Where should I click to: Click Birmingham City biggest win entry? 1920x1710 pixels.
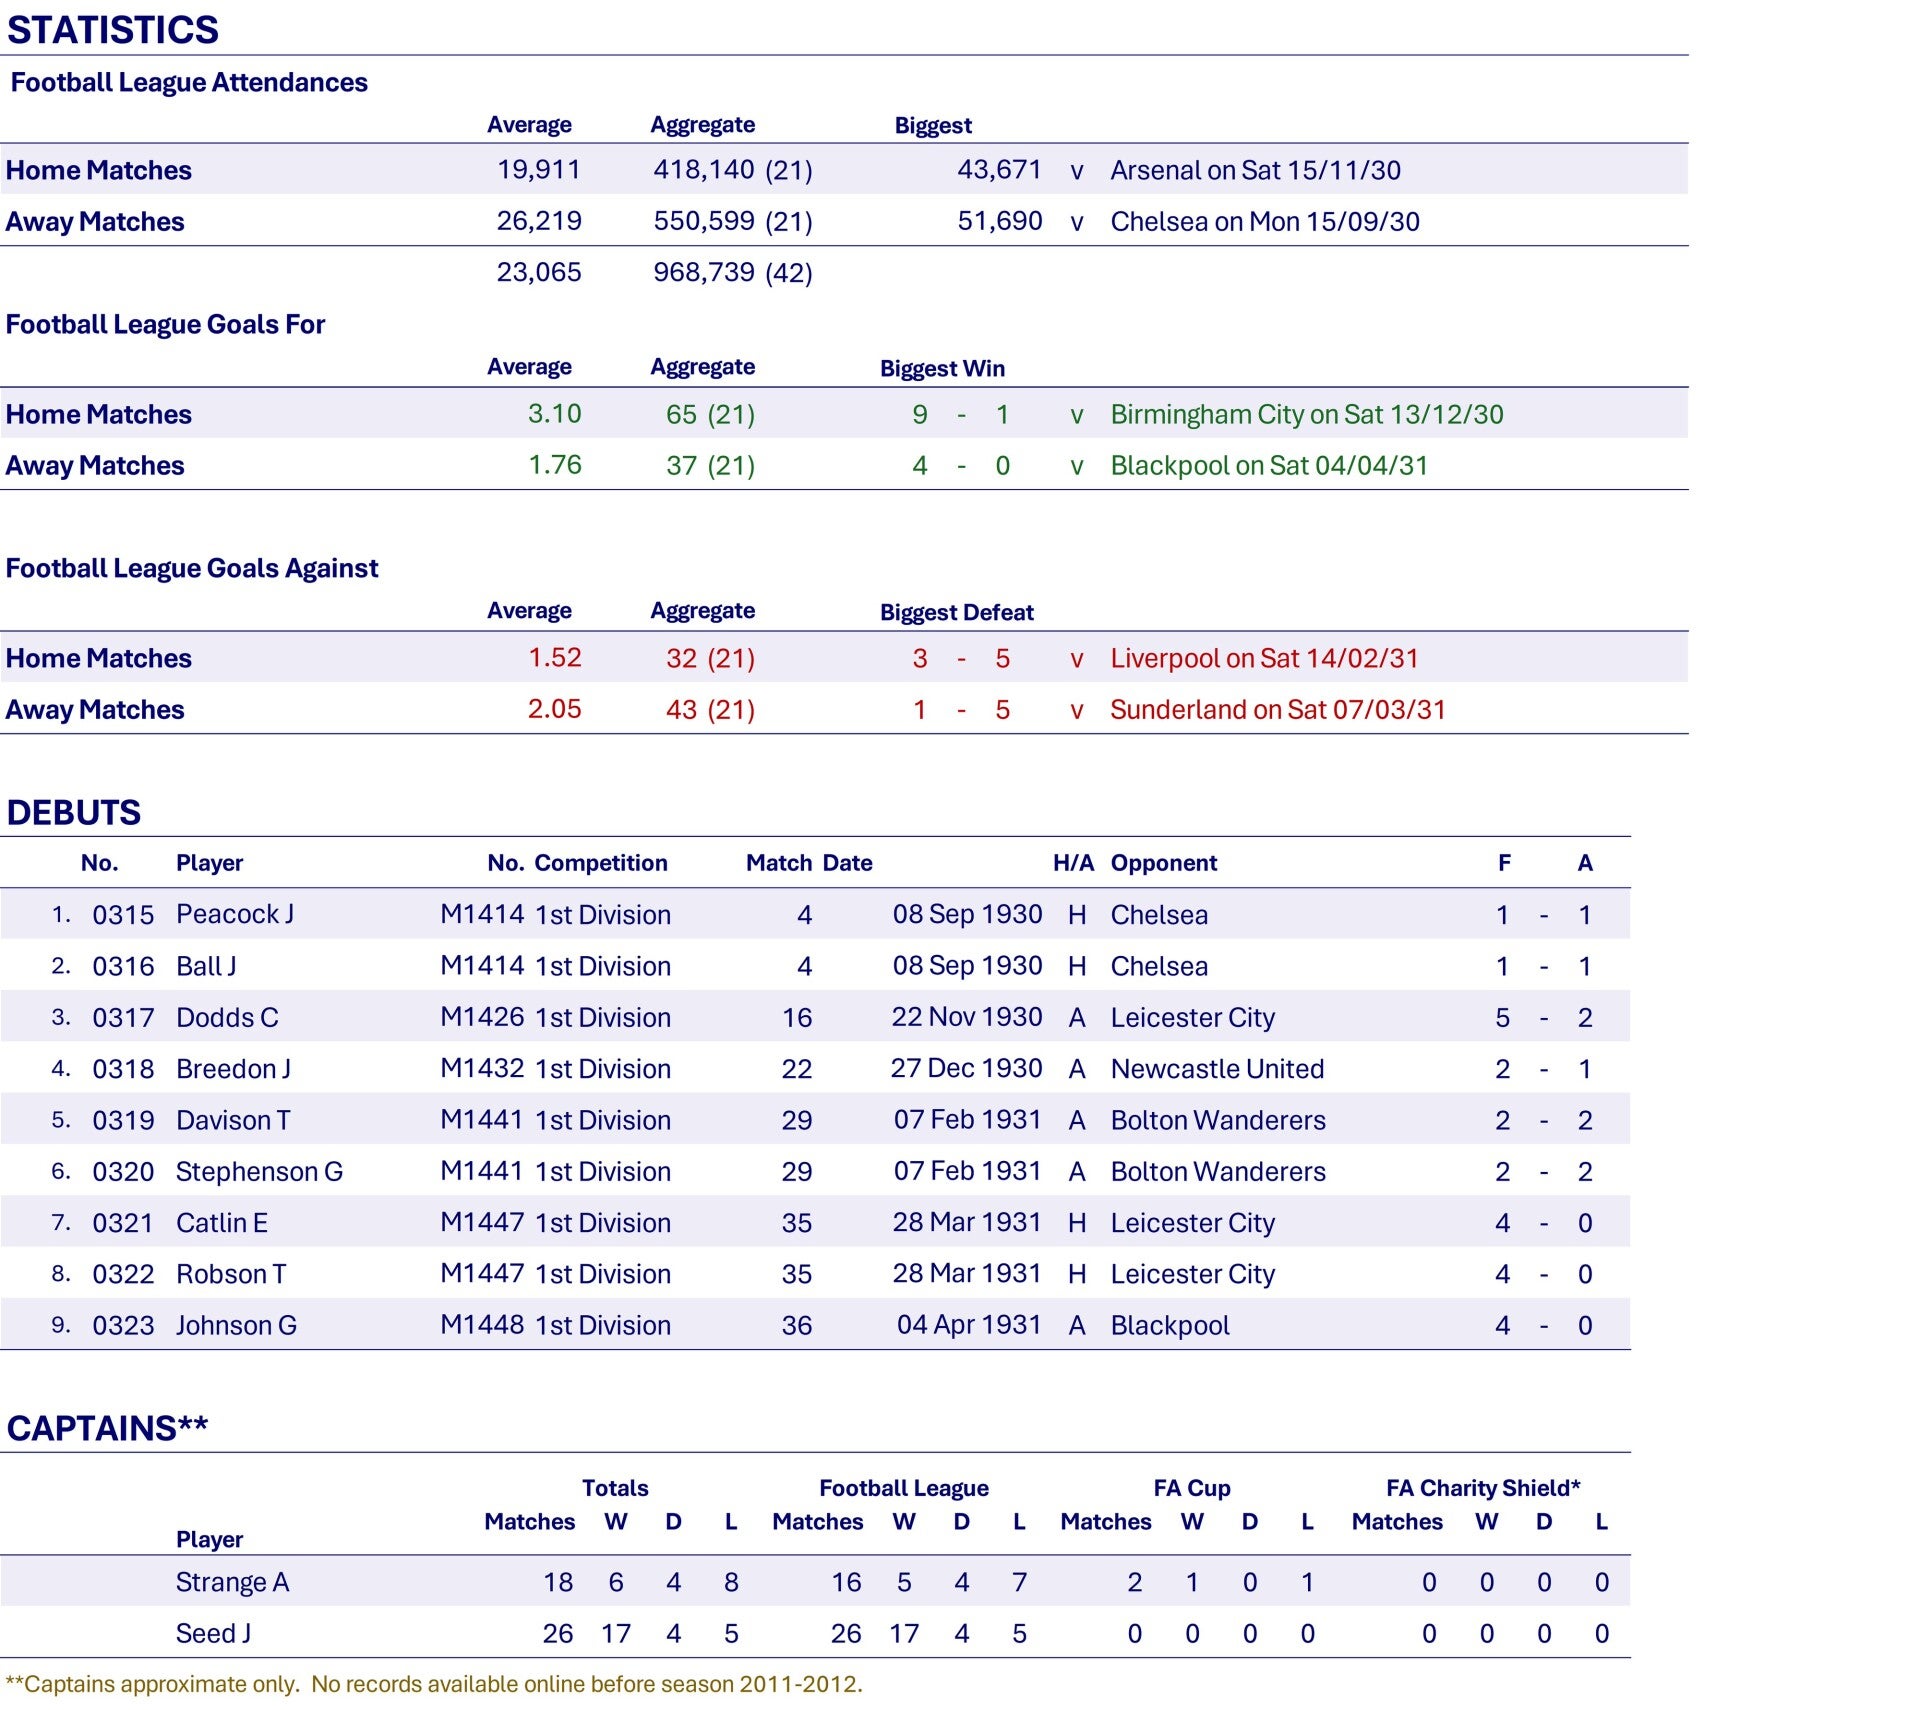tap(1306, 414)
